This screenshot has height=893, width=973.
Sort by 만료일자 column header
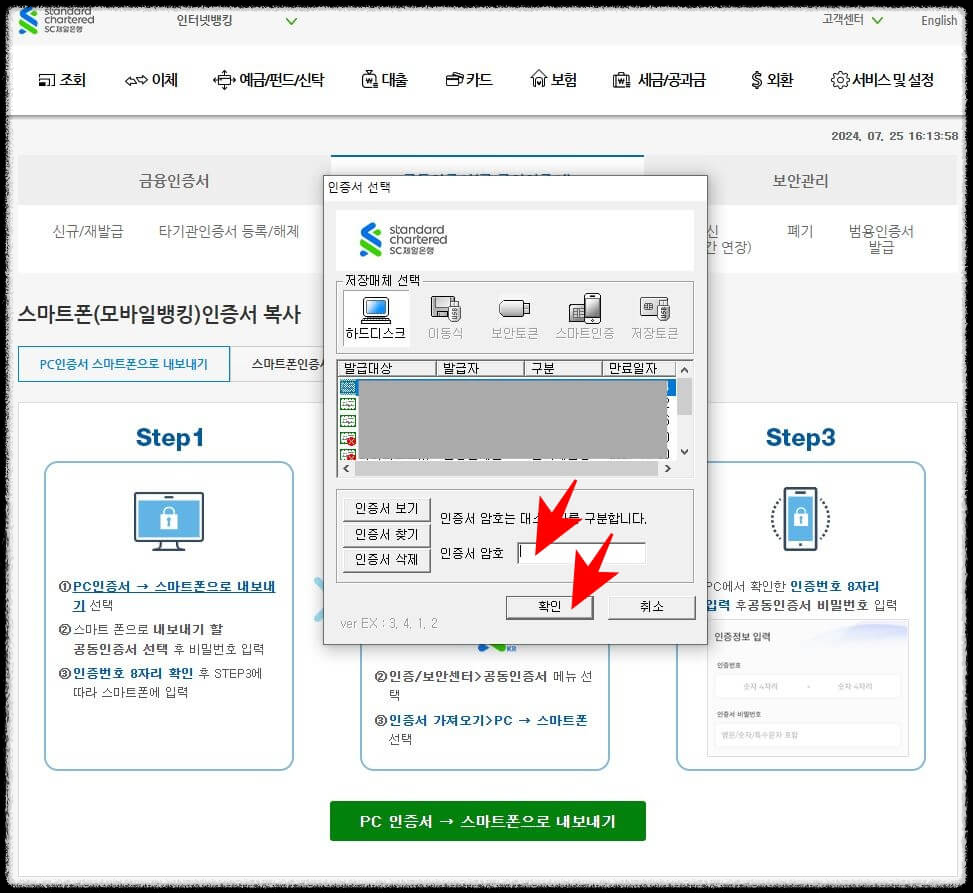click(639, 369)
